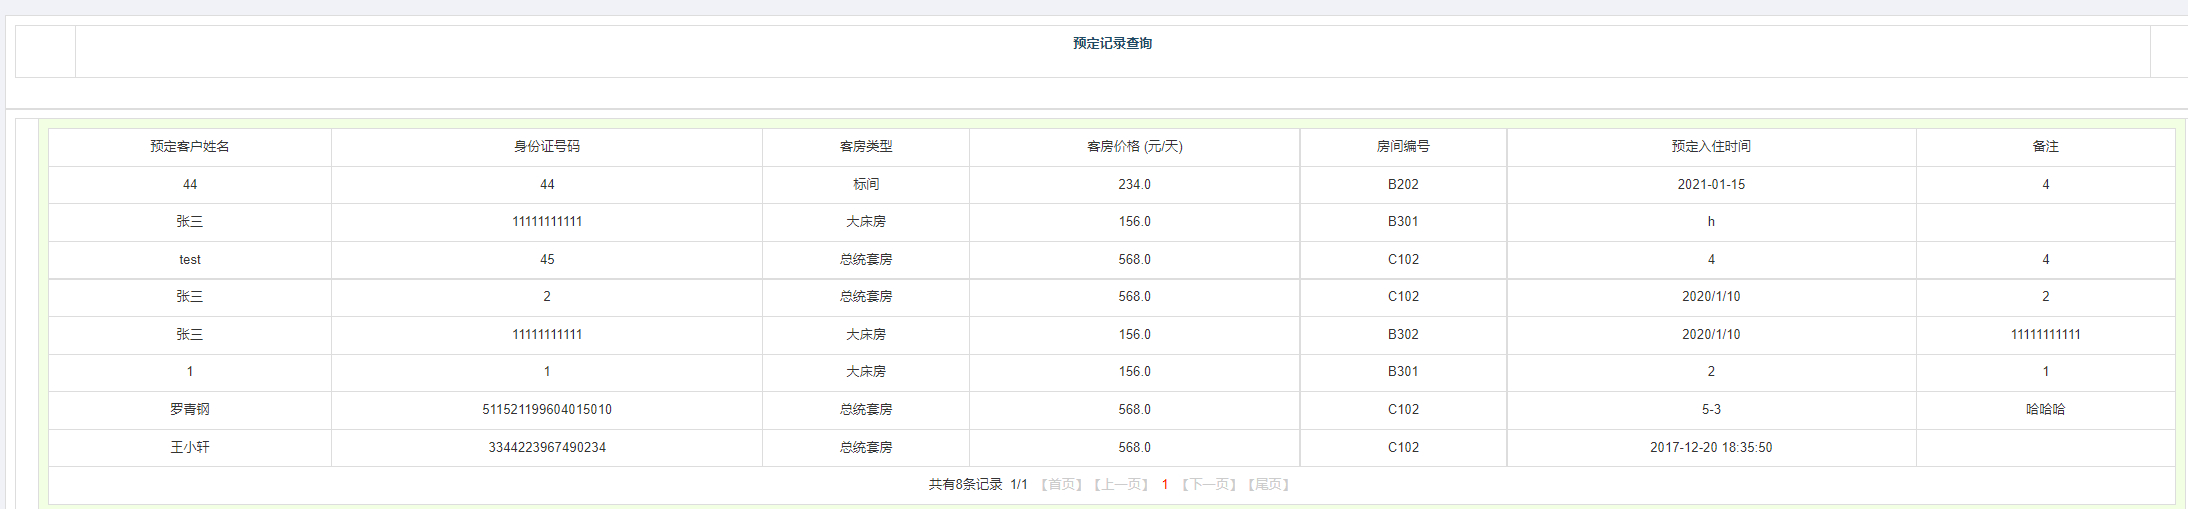Click the test customer name cell
The height and width of the screenshot is (509, 2188).
tap(190, 260)
